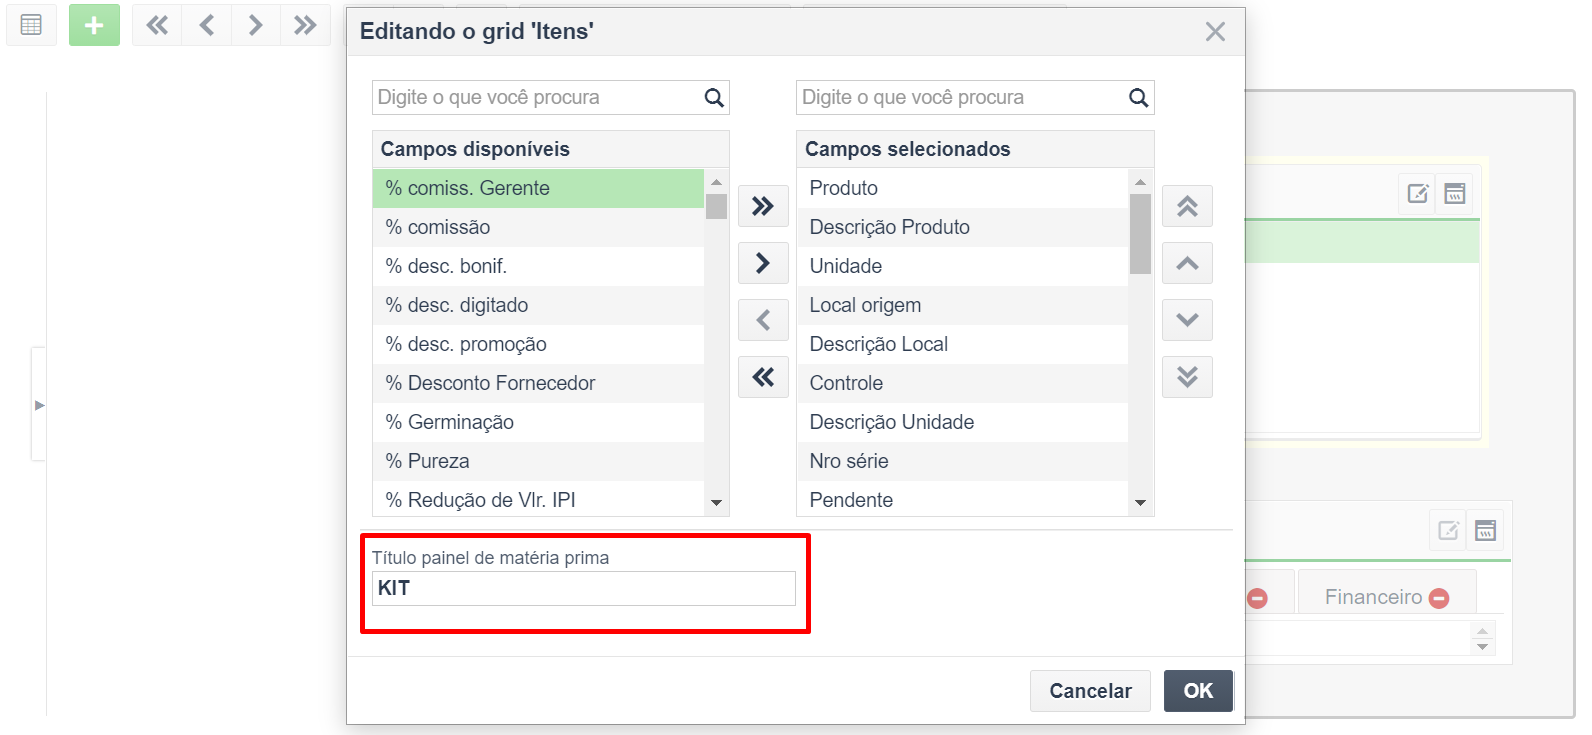Viewport: 1592px width, 735px height.
Task: Open the grid view icon in the toolbar
Action: [31, 25]
